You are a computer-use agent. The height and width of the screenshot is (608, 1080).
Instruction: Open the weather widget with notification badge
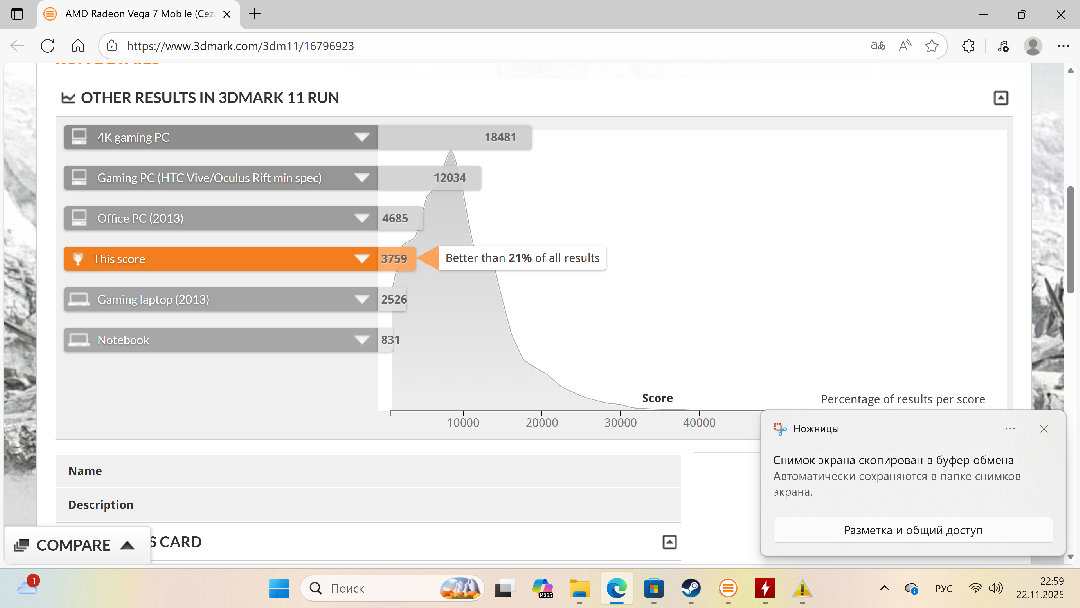click(x=28, y=586)
